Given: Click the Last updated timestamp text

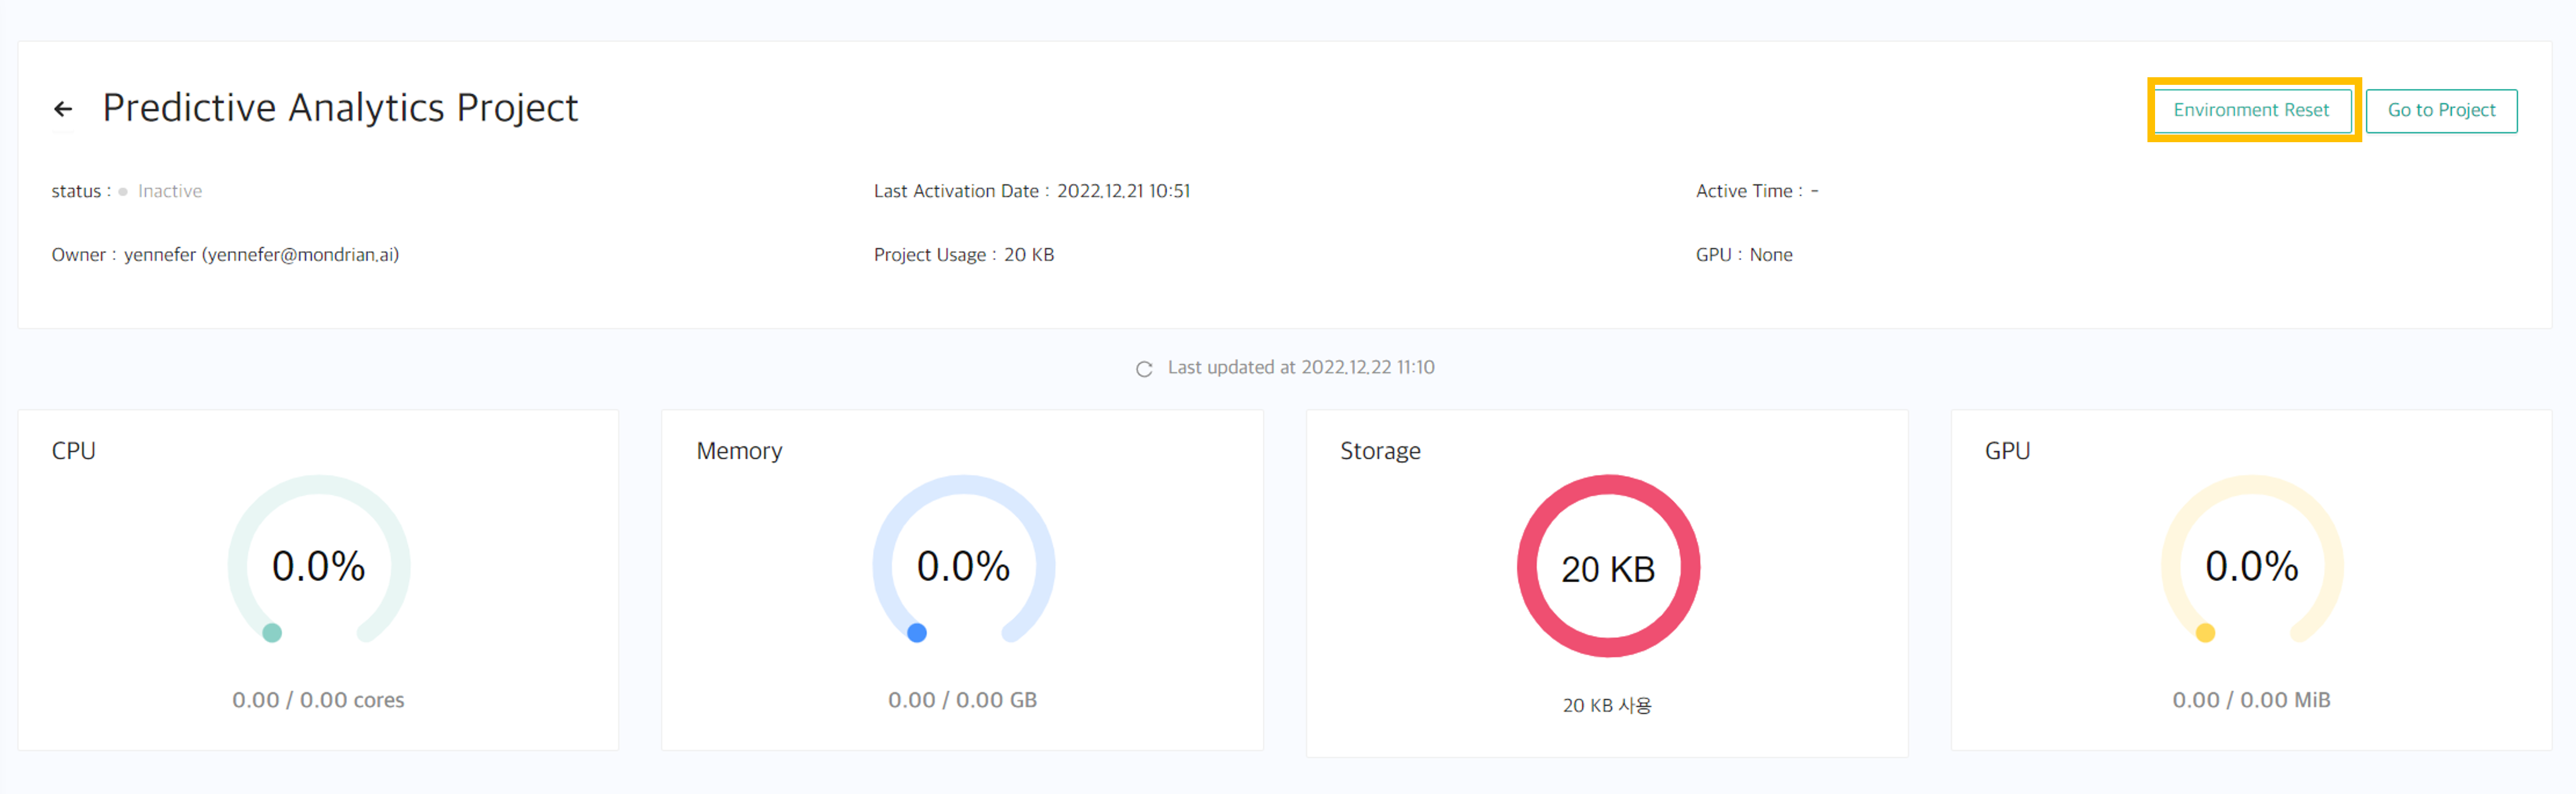Looking at the screenshot, I should pyautogui.click(x=1300, y=367).
